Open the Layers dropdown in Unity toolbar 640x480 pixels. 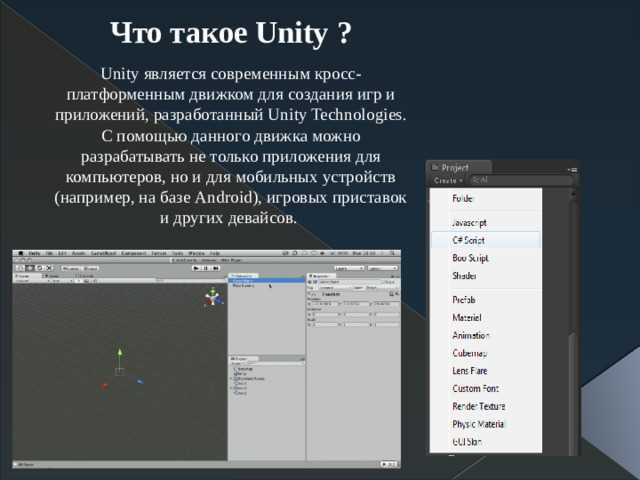coord(349,268)
